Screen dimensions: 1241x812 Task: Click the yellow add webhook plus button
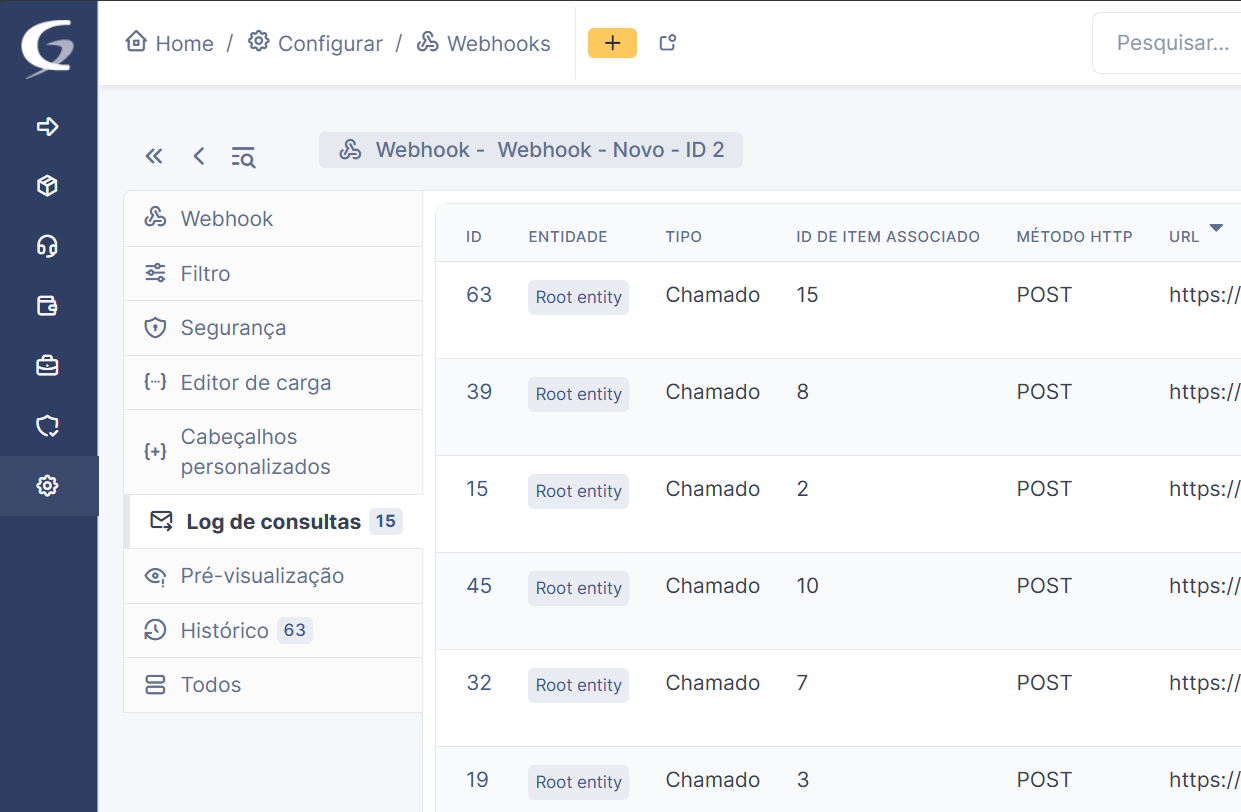click(612, 43)
